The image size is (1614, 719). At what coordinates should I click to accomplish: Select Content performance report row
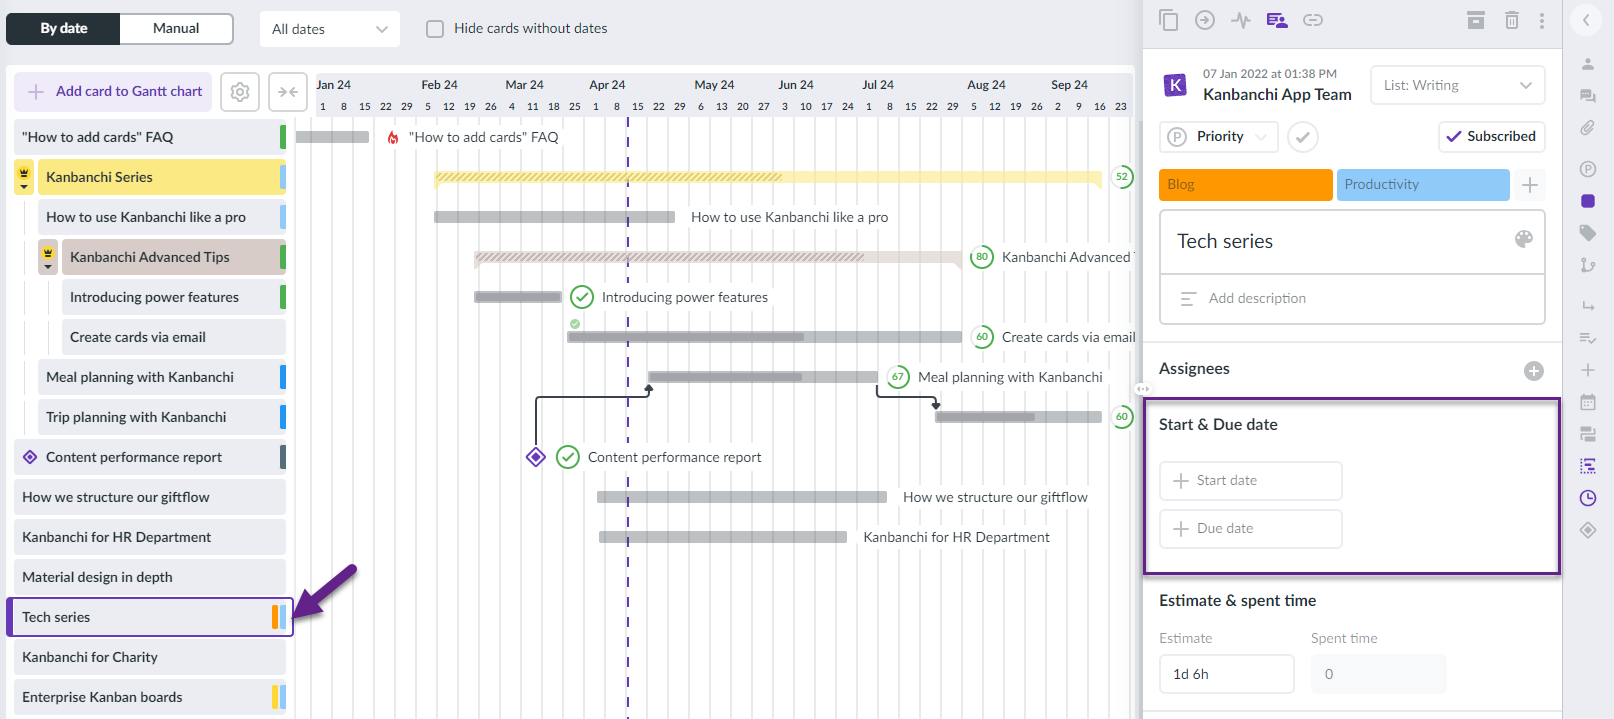[x=150, y=457]
